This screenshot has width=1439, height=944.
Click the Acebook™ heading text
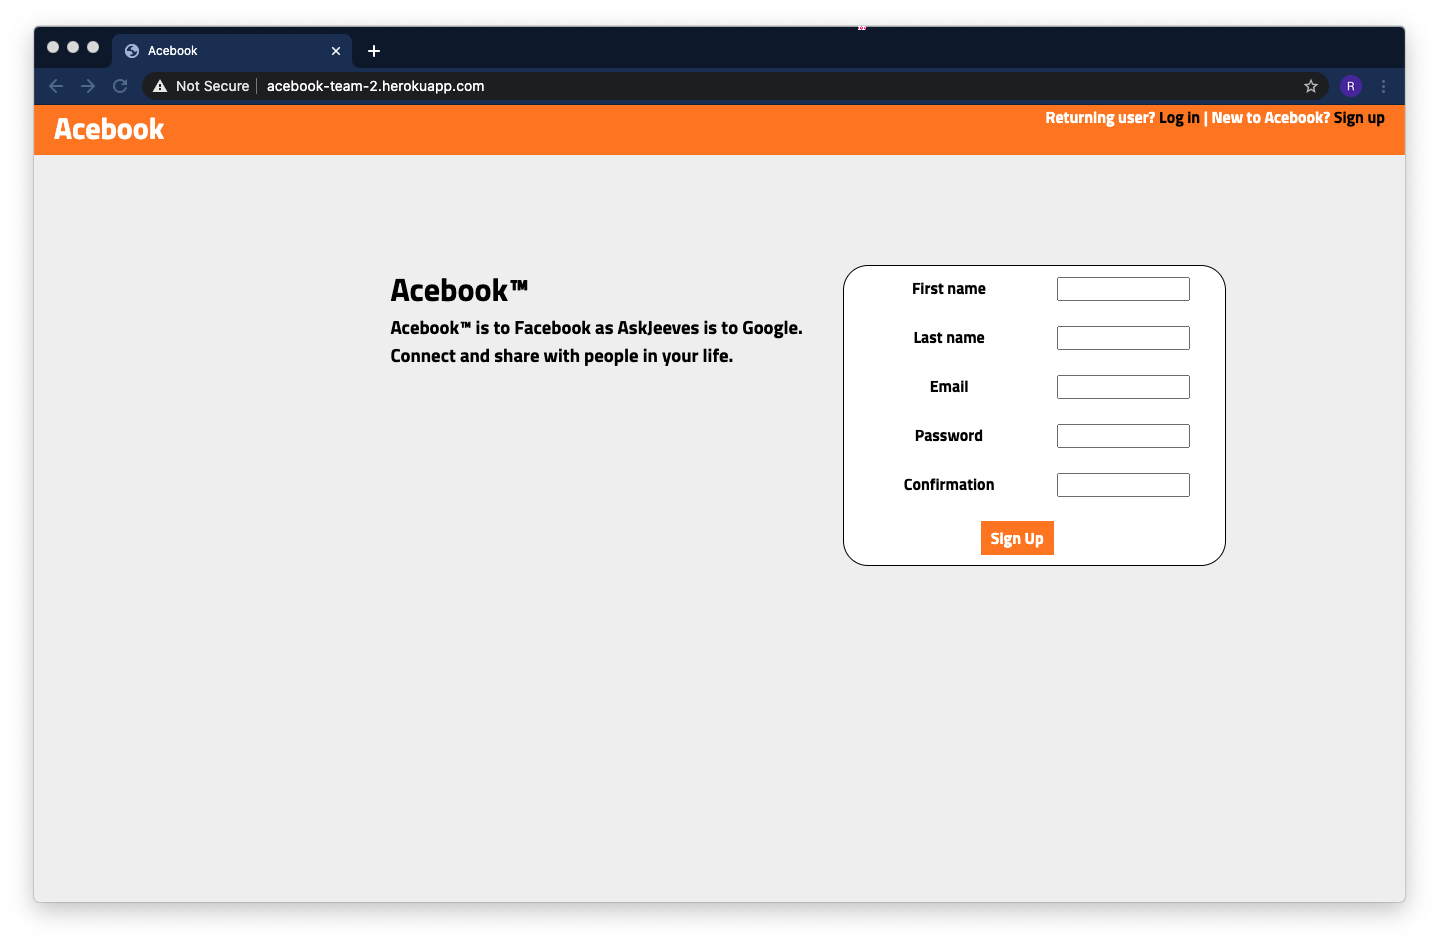[459, 290]
